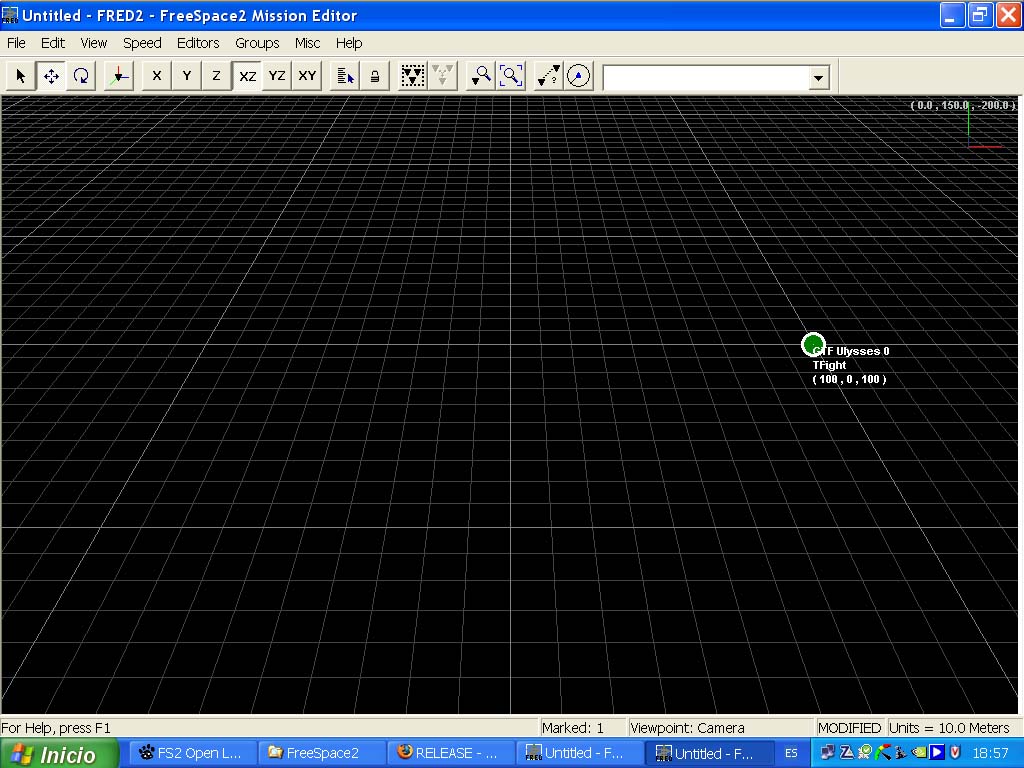
Task: Switch to FS2 Open Launcher taskbar button
Action: click(192, 753)
